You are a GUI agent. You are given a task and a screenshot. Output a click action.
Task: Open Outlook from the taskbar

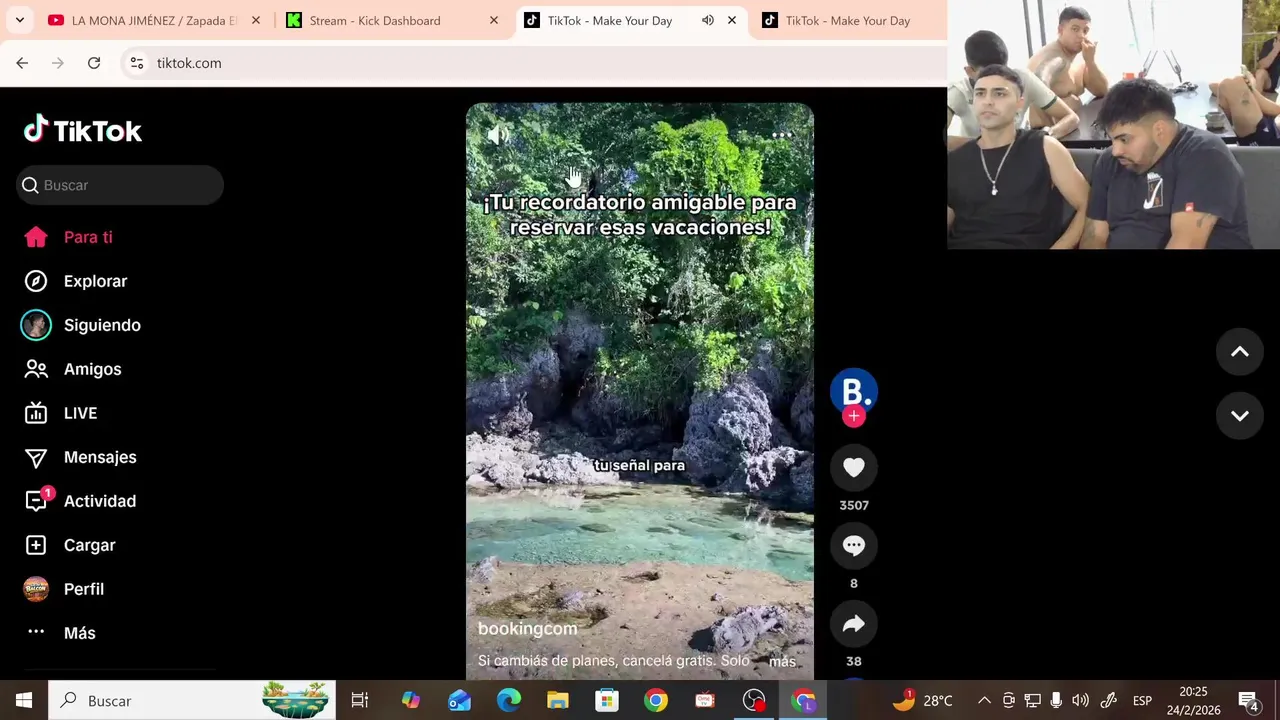459,700
